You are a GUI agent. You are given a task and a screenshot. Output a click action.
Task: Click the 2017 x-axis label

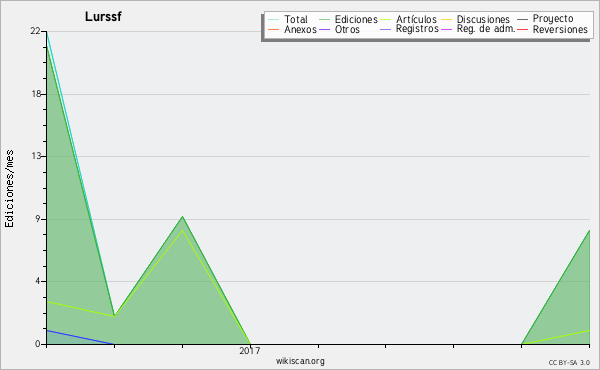[x=249, y=350]
